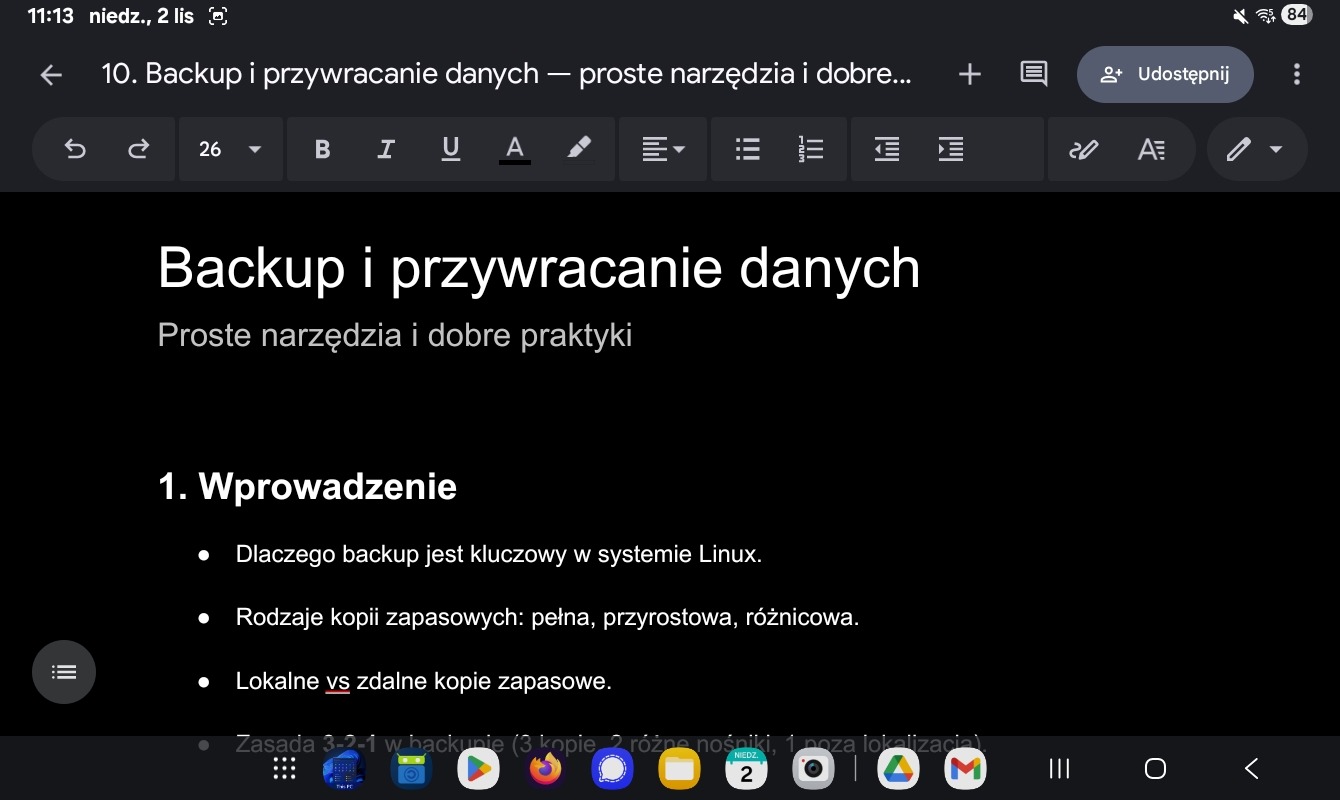Click the Udostępnij share button

coord(1165,74)
